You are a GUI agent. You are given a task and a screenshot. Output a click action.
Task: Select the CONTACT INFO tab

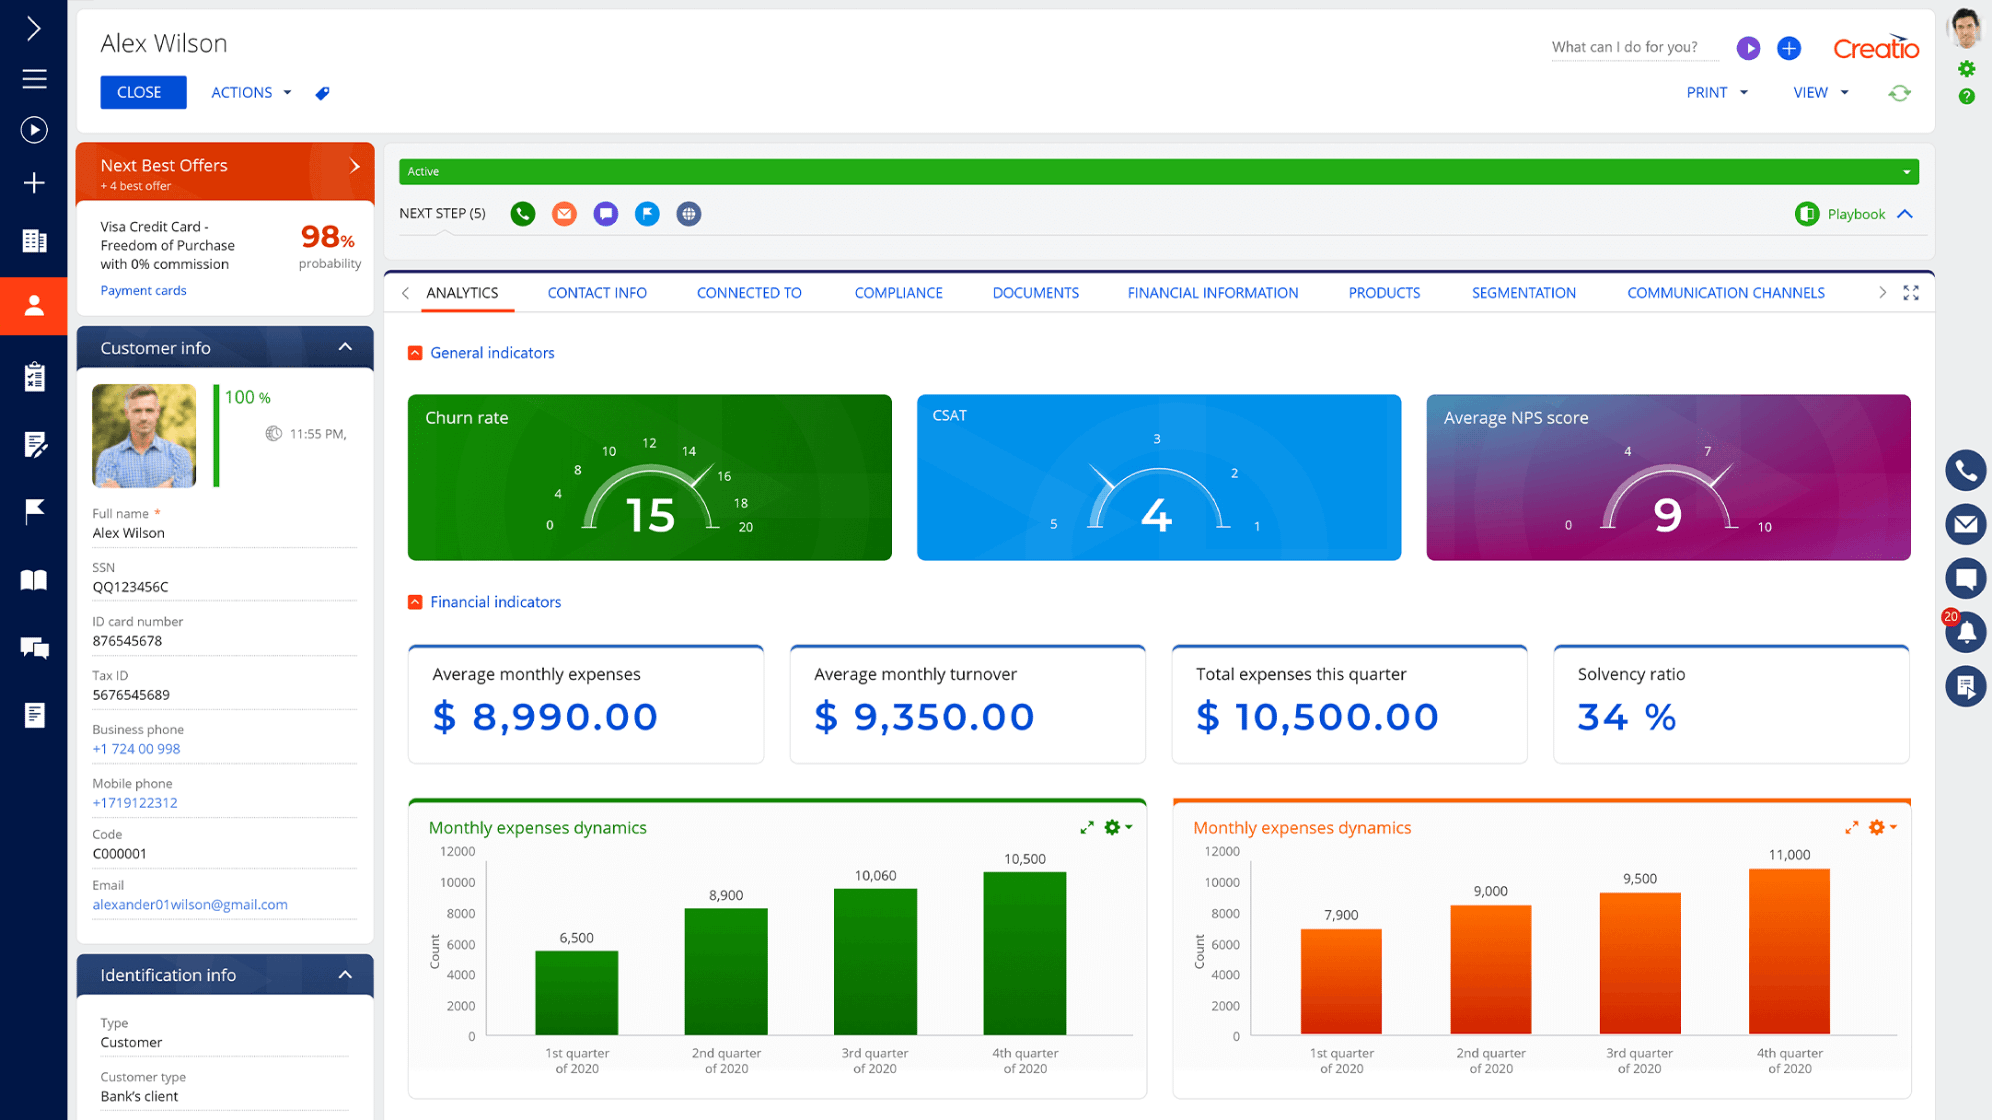(x=598, y=293)
